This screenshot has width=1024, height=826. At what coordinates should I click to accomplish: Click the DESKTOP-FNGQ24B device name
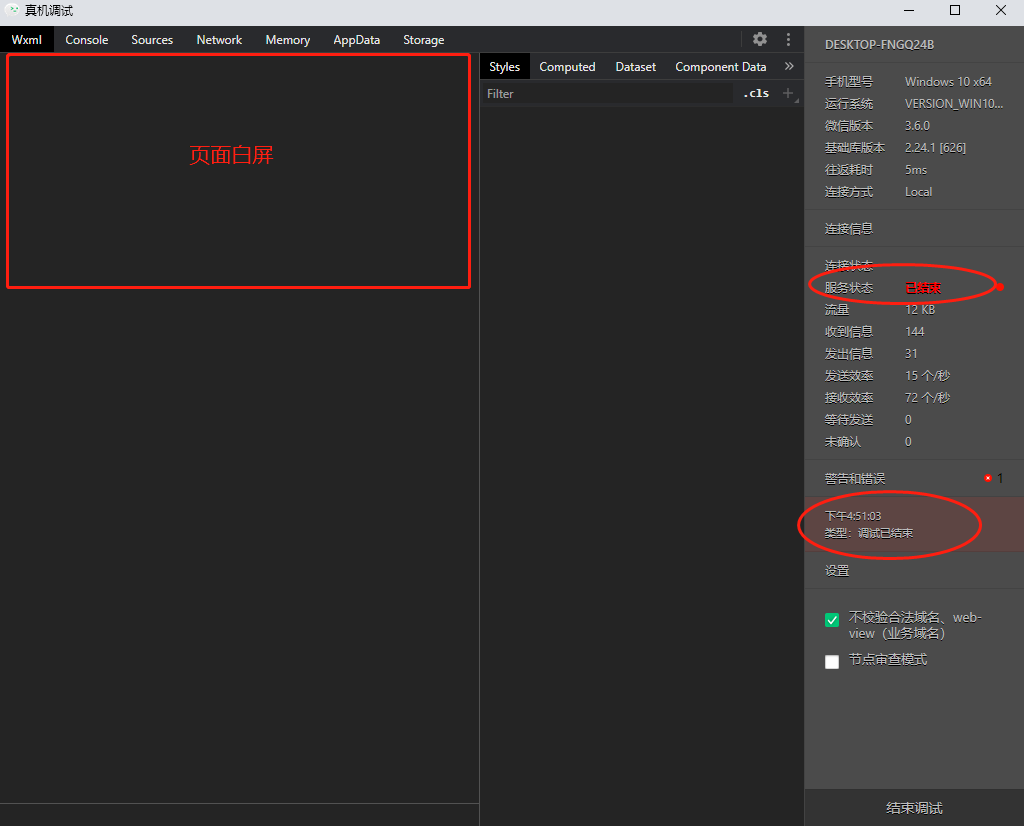(880, 44)
